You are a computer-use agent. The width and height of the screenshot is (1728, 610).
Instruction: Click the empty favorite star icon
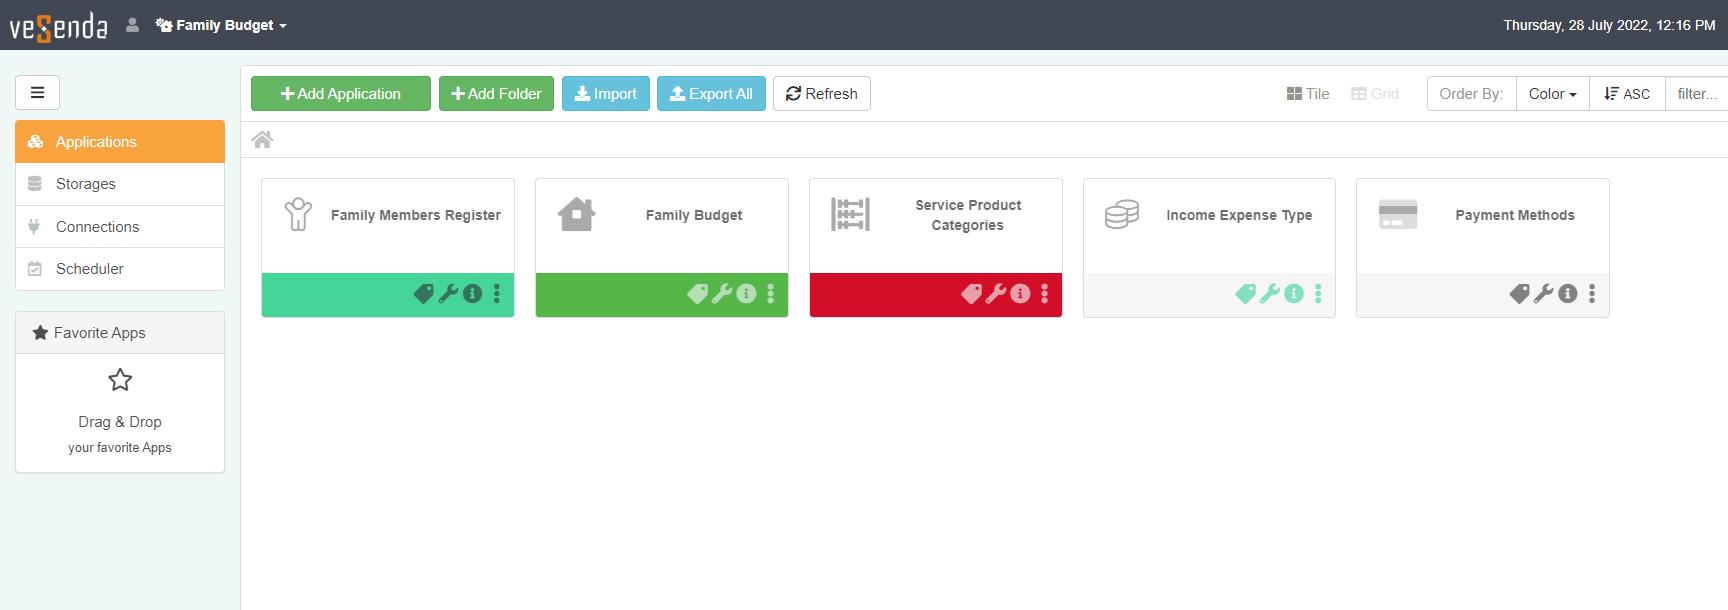(x=120, y=380)
